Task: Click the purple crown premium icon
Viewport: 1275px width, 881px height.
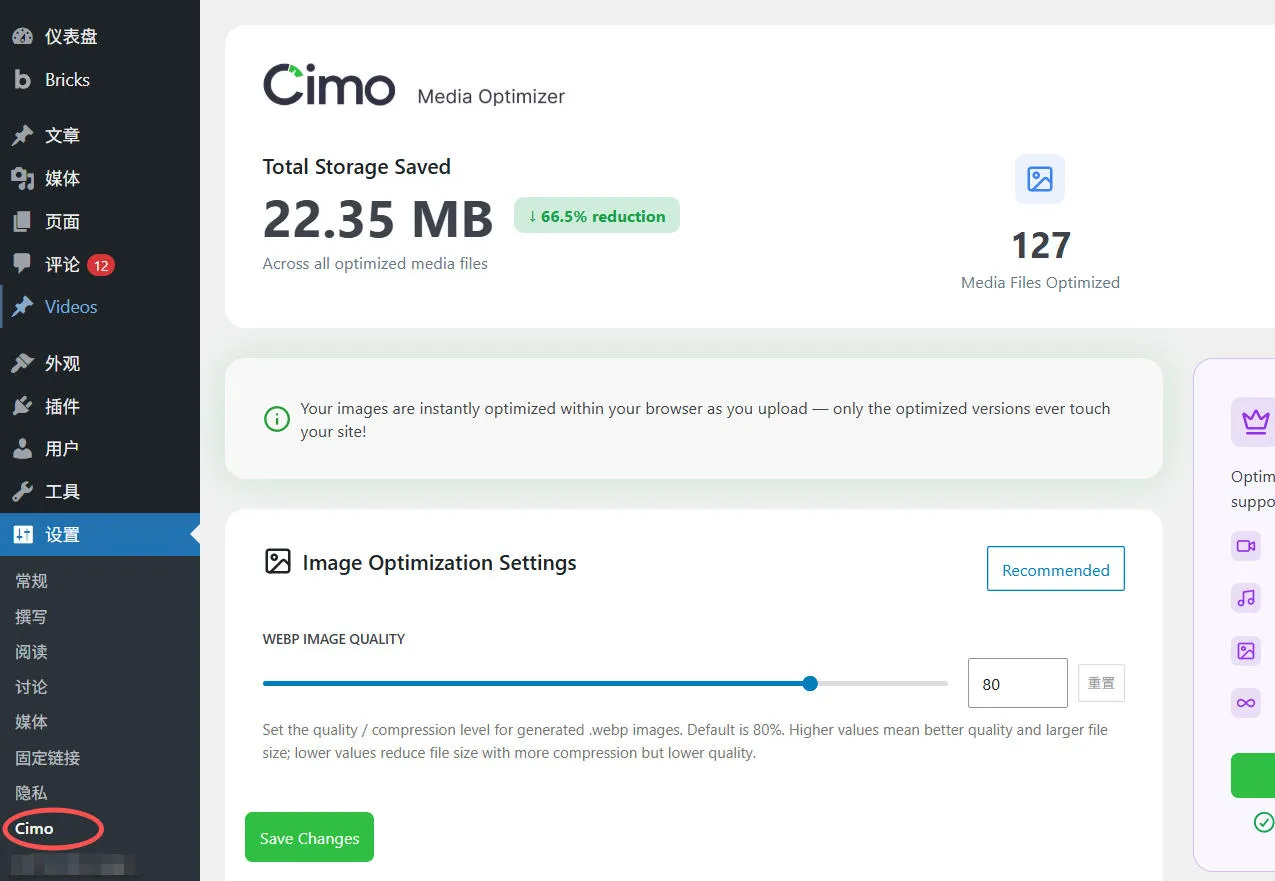Action: pyautogui.click(x=1254, y=421)
